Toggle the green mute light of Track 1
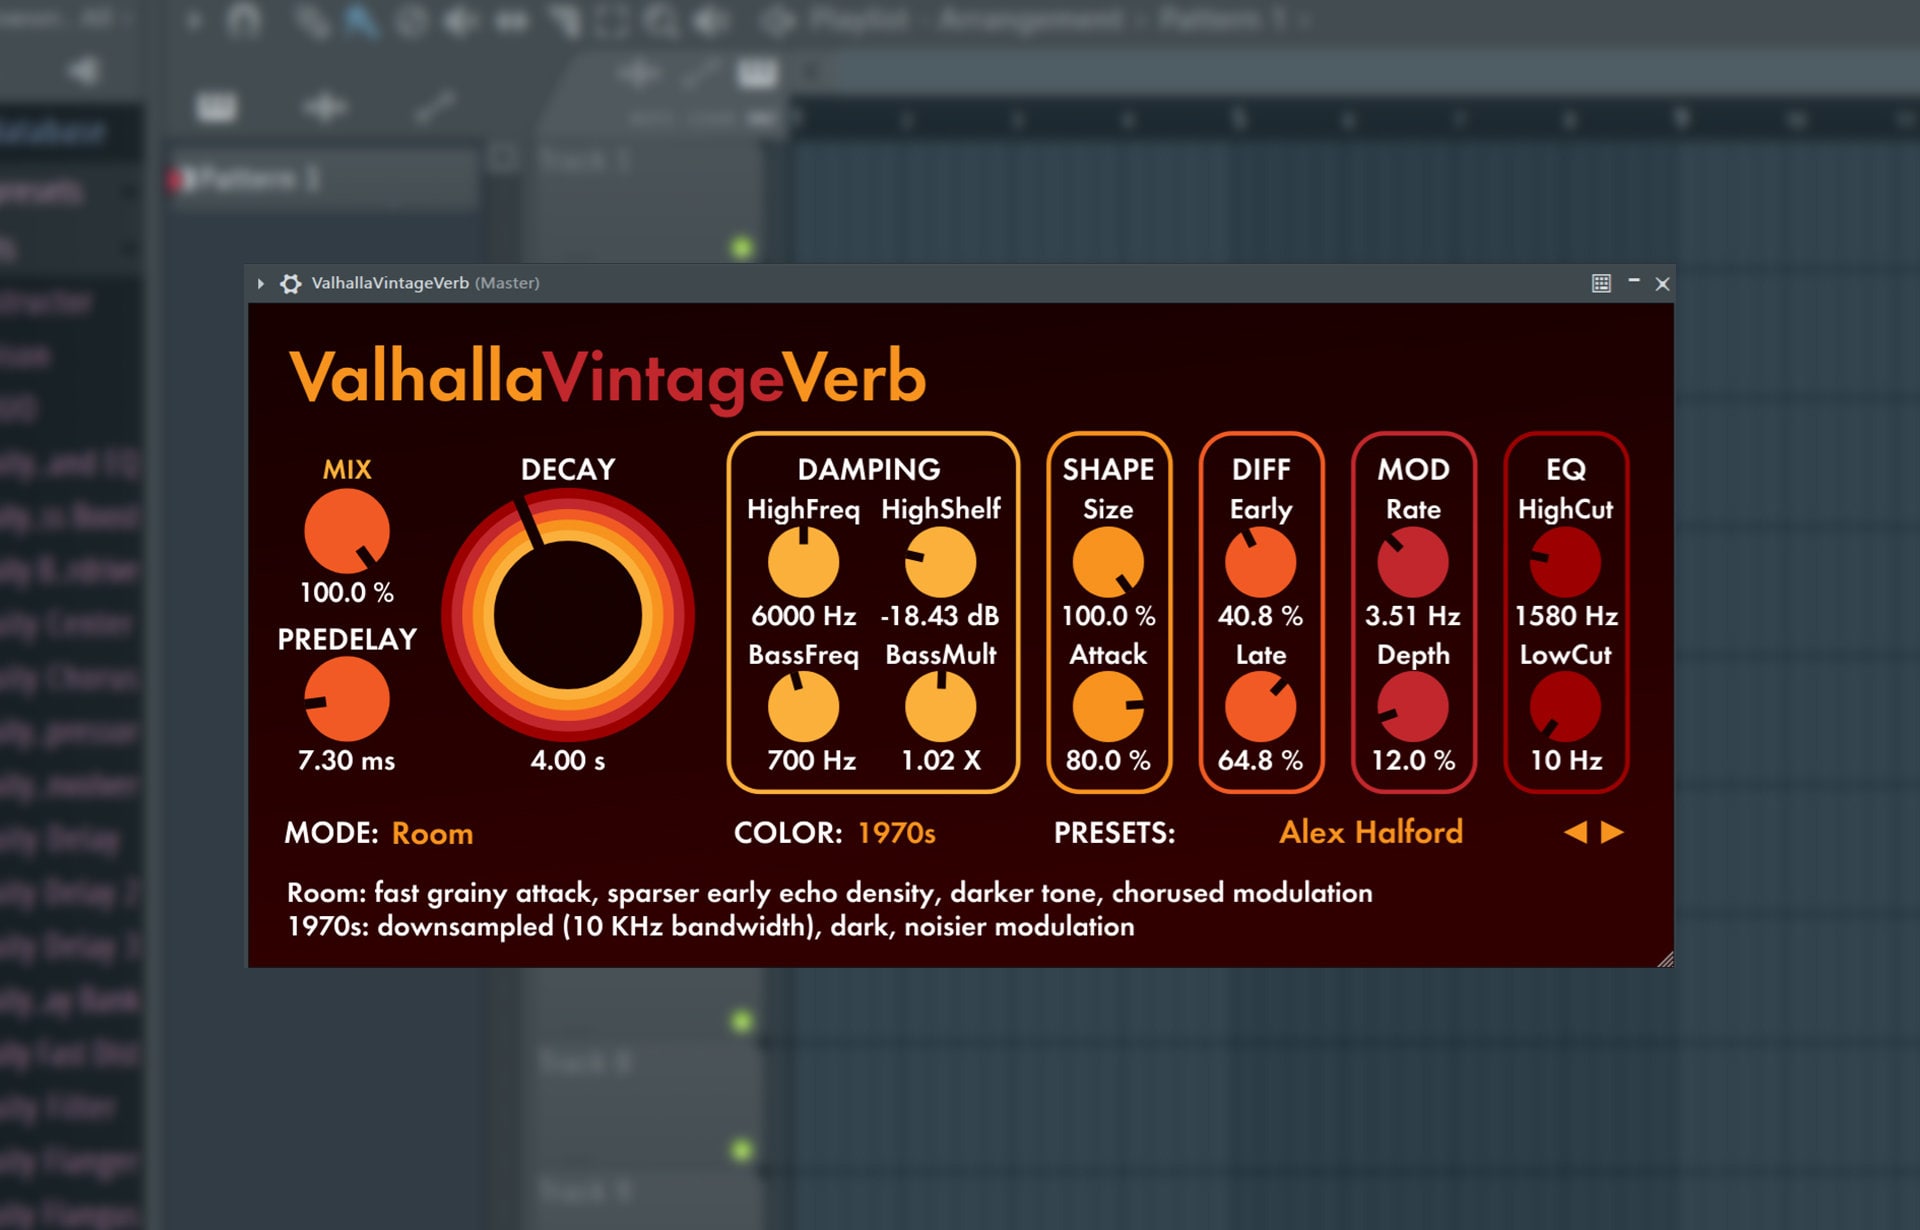 [x=741, y=247]
